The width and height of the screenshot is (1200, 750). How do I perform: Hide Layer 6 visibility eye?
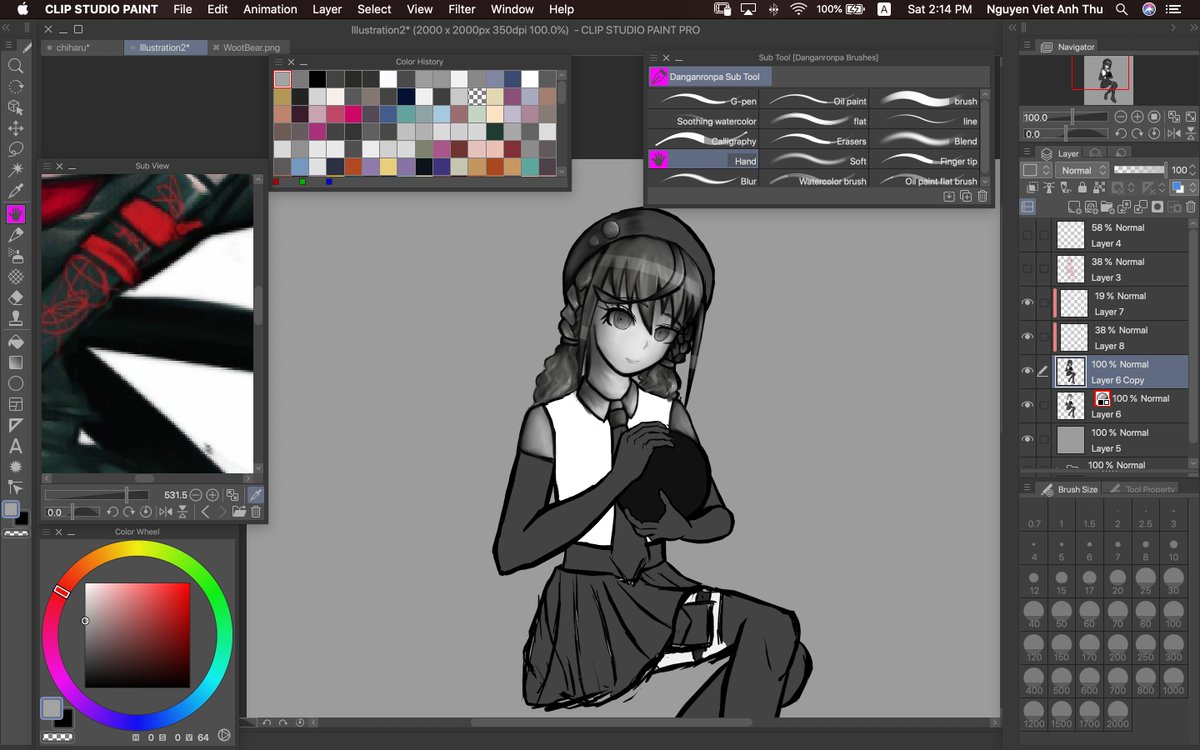click(x=1027, y=405)
